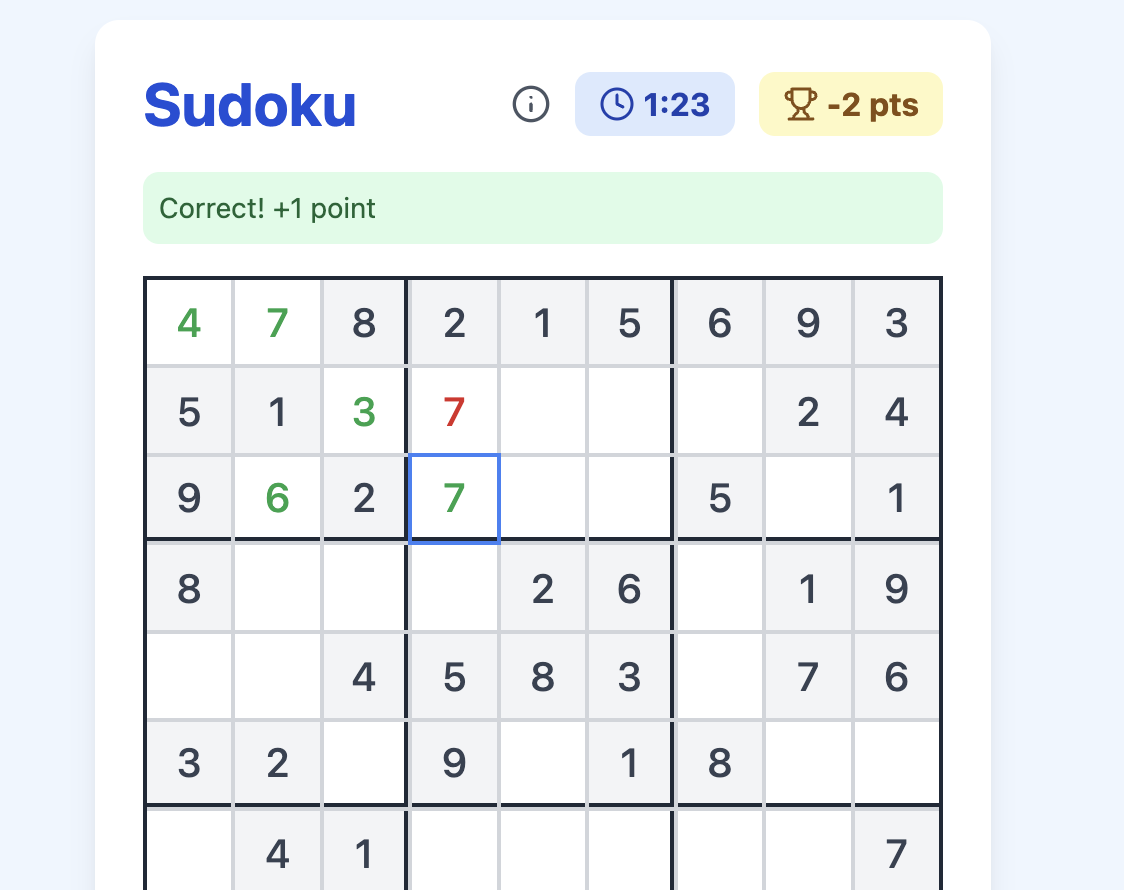Select the green 6 cell
Image resolution: width=1124 pixels, height=890 pixels.
277,498
